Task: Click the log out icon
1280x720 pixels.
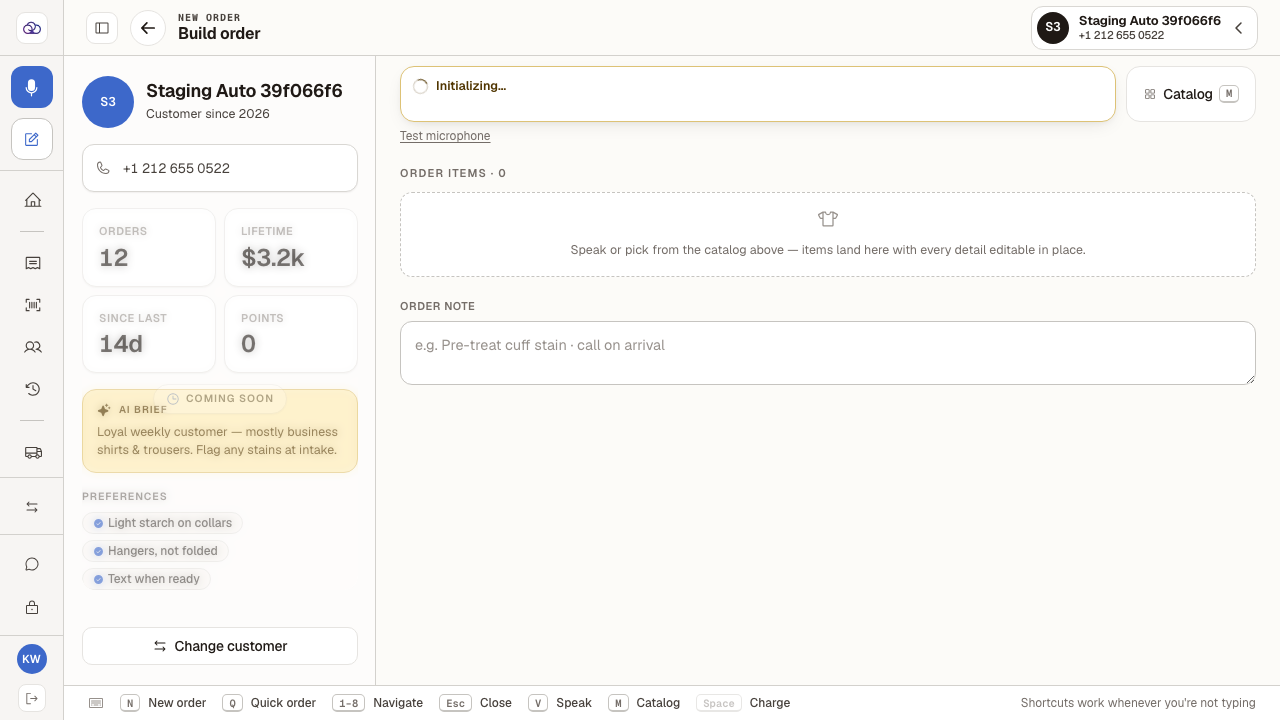Action: pyautogui.click(x=32, y=698)
